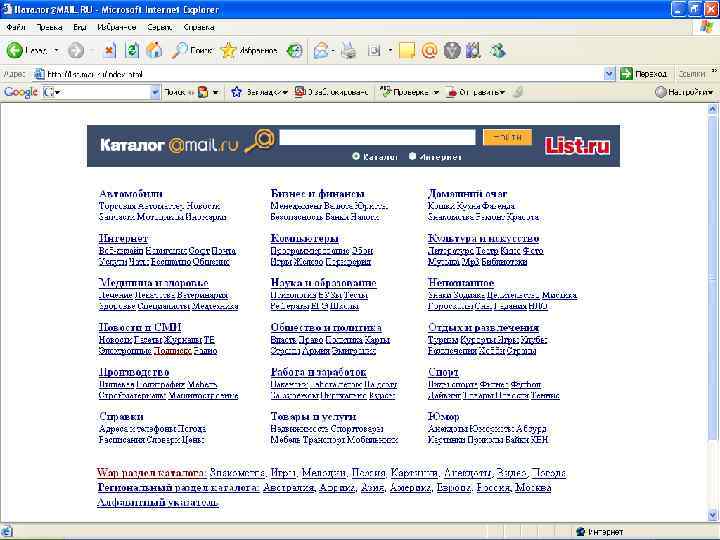
Task: Click the orange Найти search button
Action: click(x=507, y=137)
